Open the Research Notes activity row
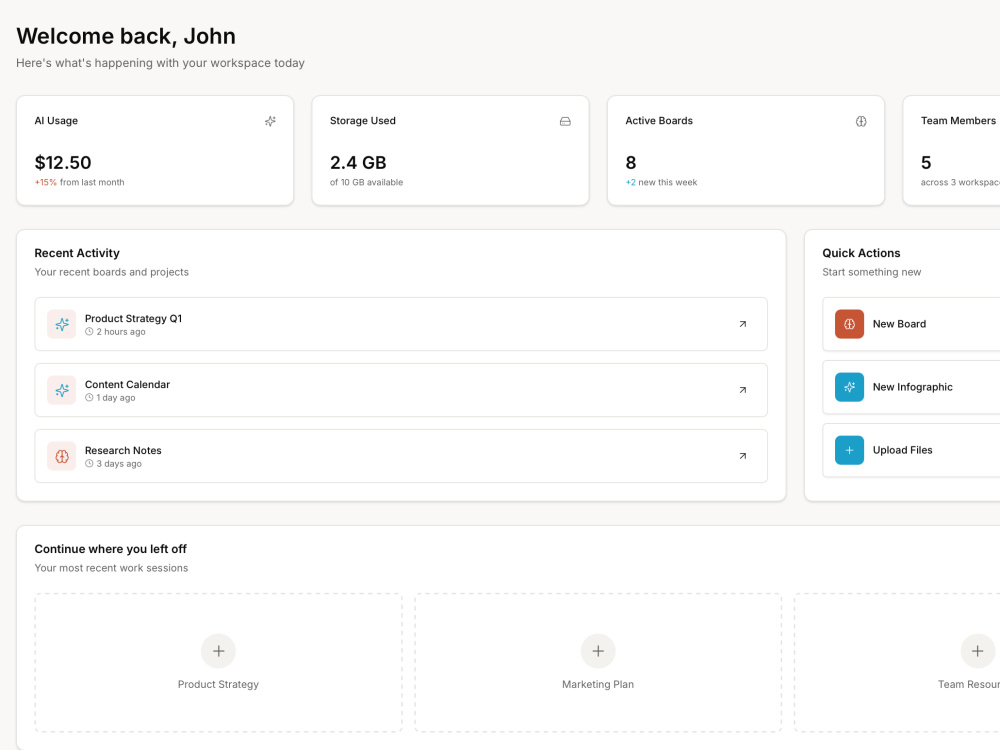The image size is (1000, 750). click(401, 456)
